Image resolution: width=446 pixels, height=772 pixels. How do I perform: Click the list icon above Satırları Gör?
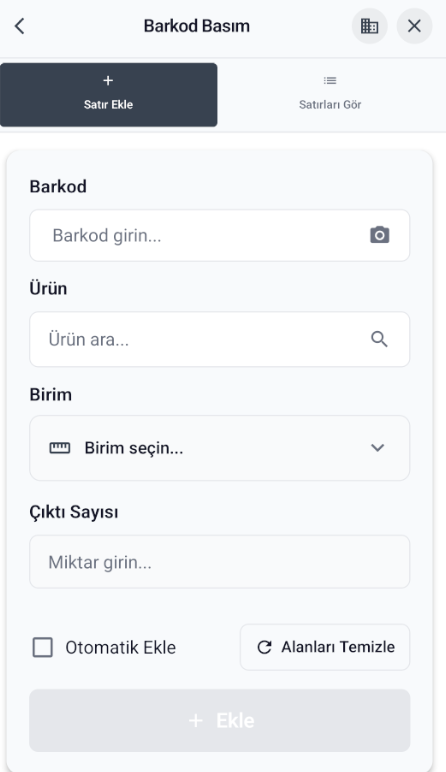pos(330,80)
